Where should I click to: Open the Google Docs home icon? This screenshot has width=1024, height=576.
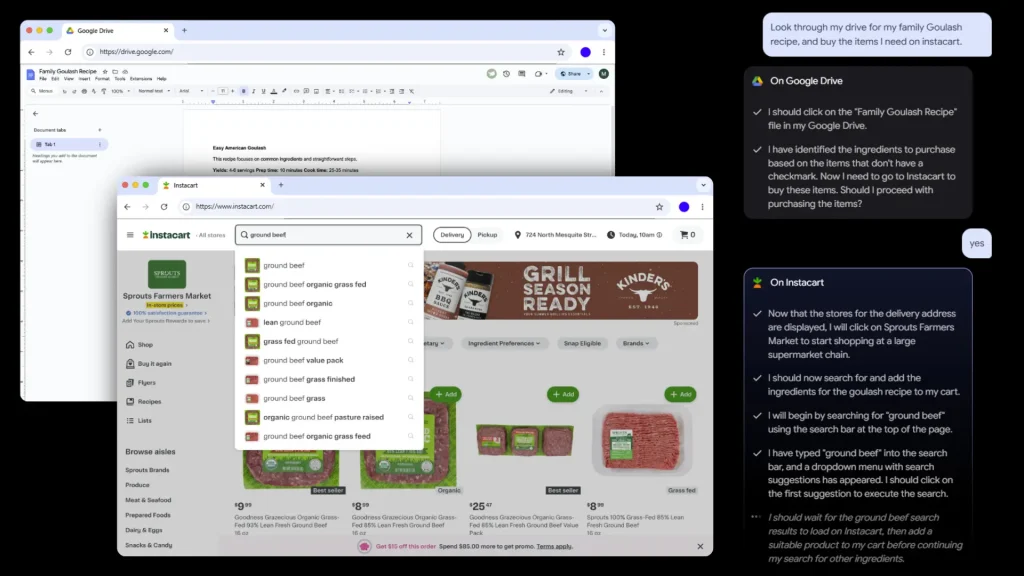click(x=31, y=74)
